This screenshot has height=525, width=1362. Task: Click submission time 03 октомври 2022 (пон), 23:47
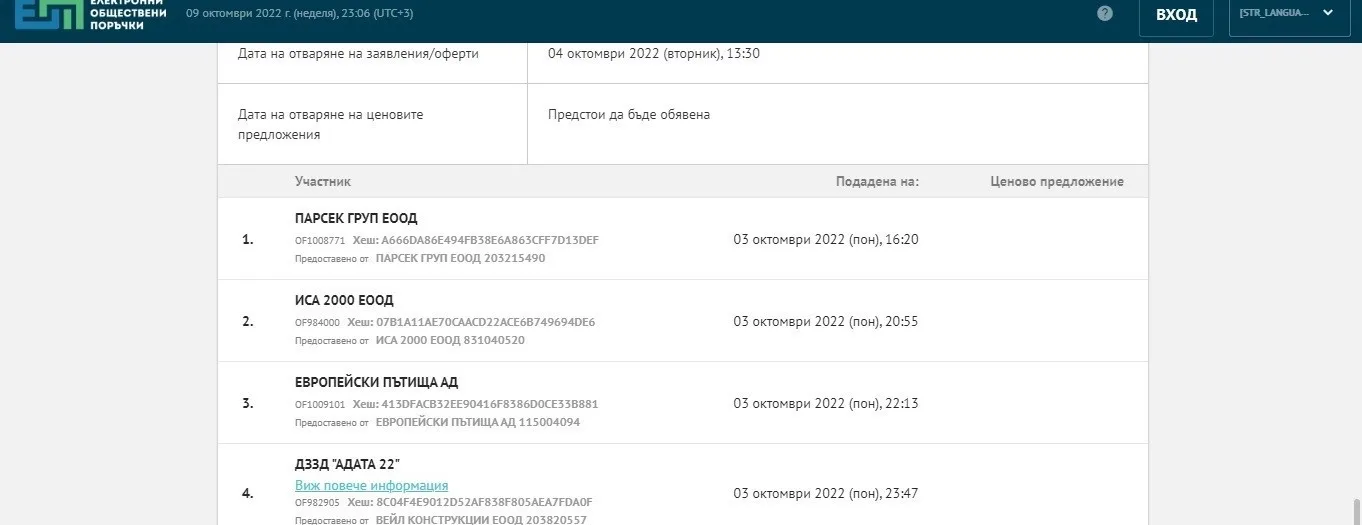(826, 493)
